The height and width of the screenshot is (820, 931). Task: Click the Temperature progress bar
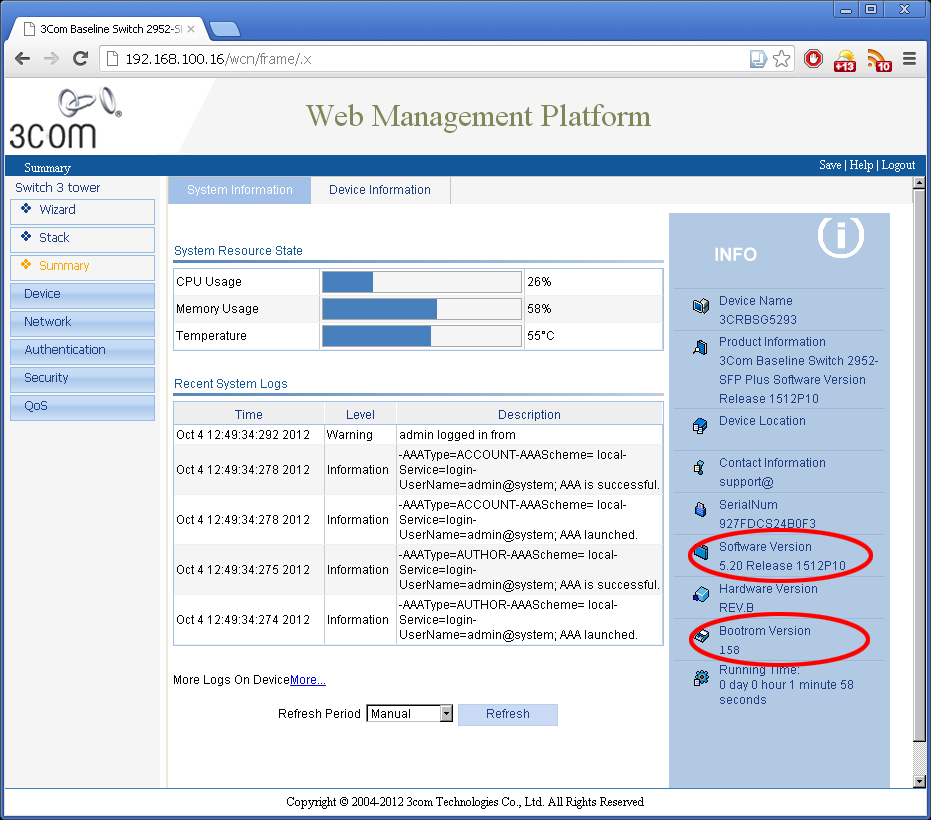click(x=422, y=335)
